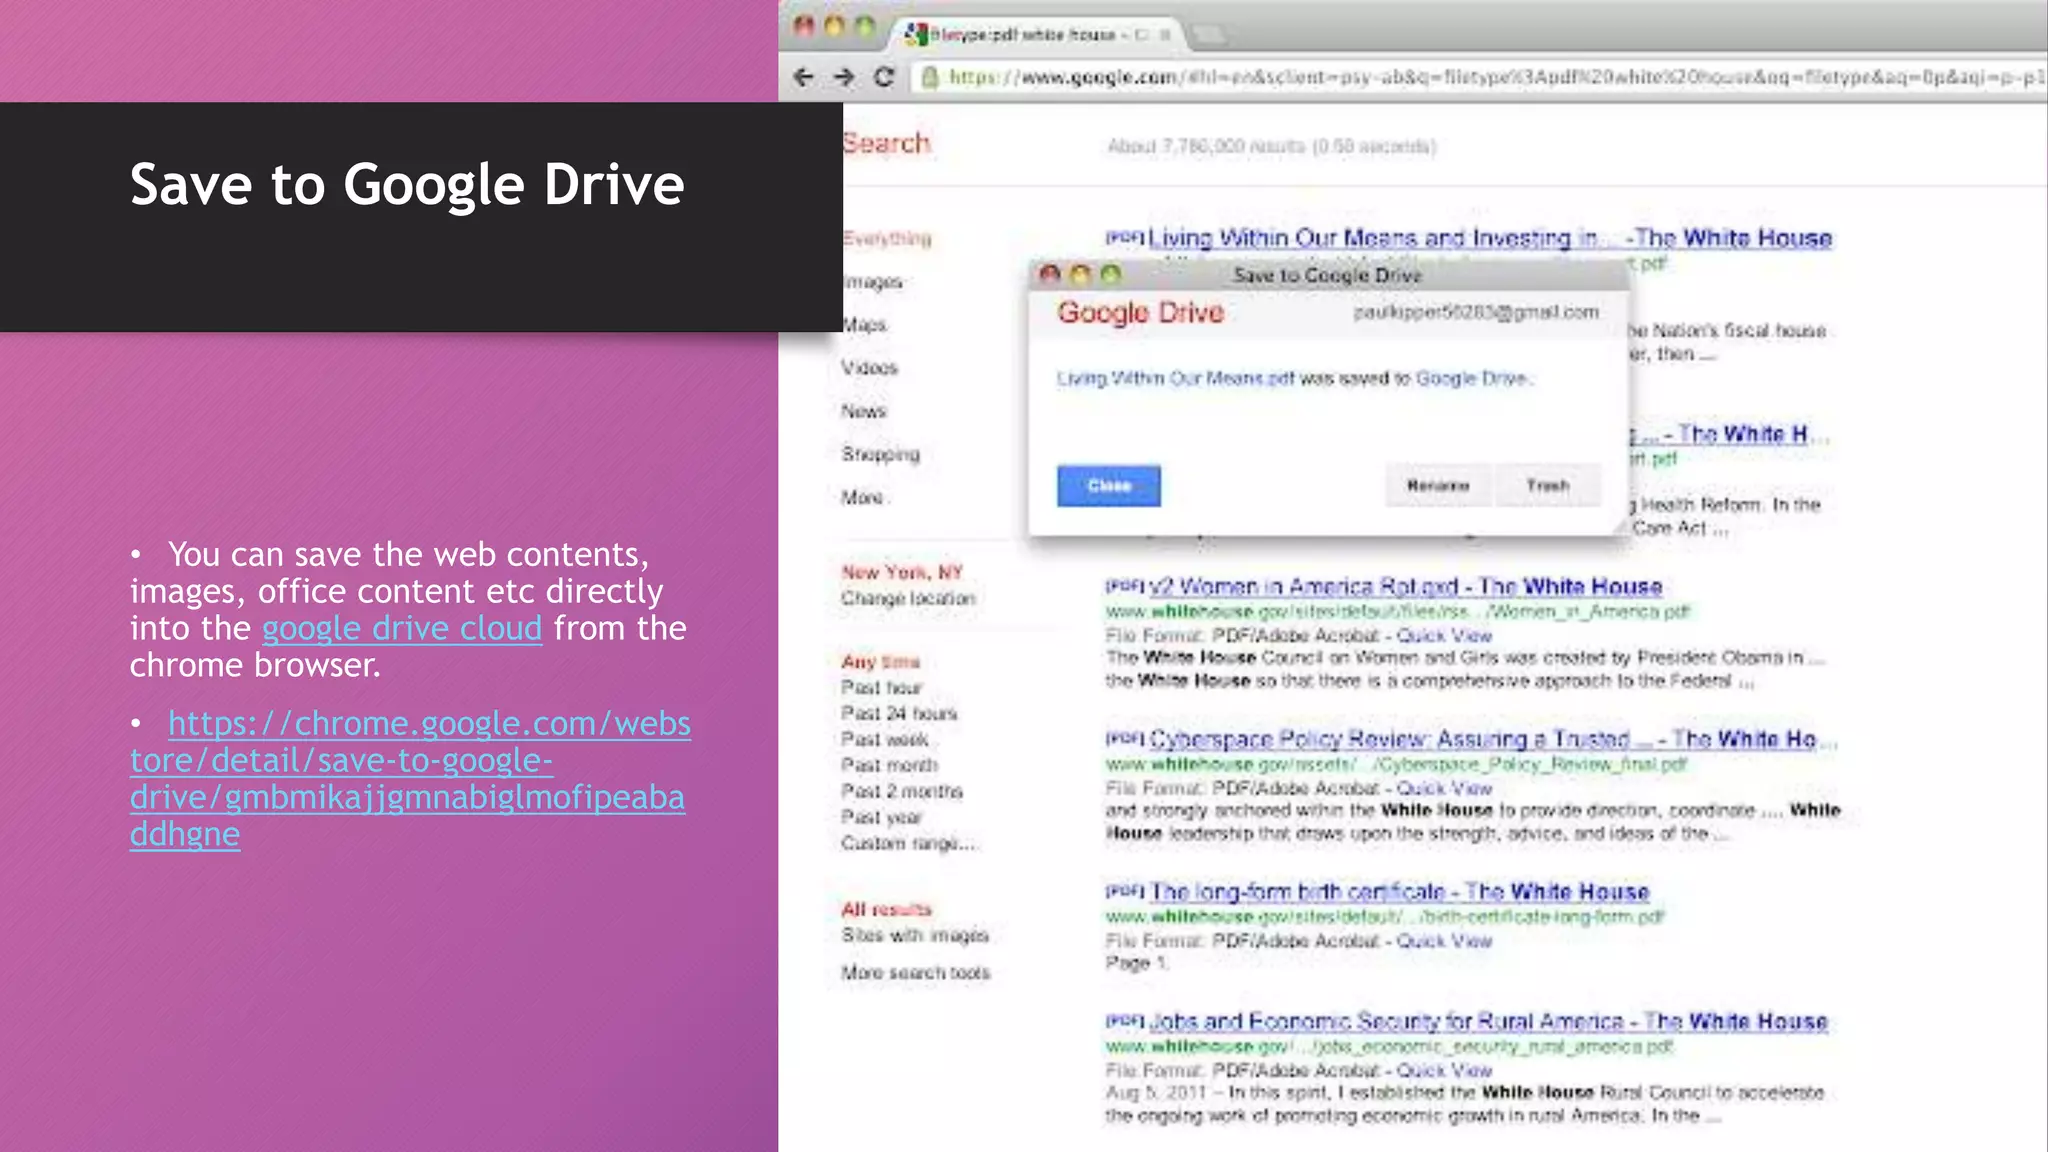
Task: Open Living Within Our Means search result
Action: (x=1490, y=238)
